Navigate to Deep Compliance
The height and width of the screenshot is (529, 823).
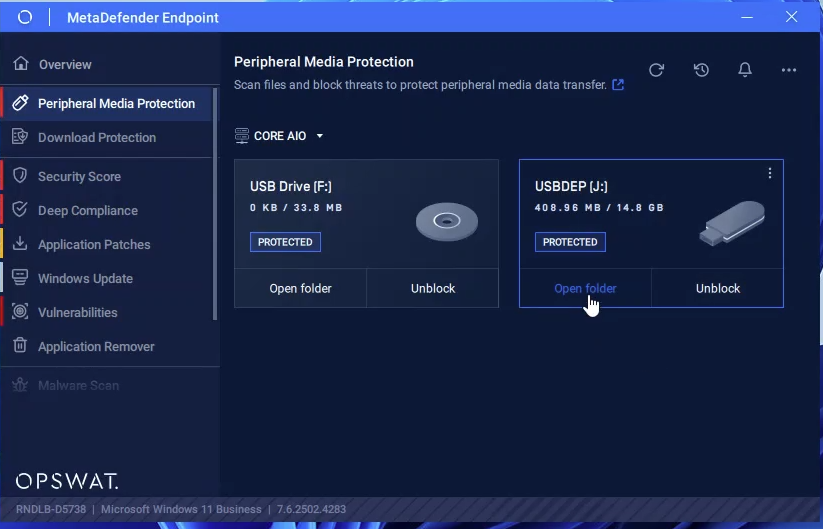click(88, 210)
